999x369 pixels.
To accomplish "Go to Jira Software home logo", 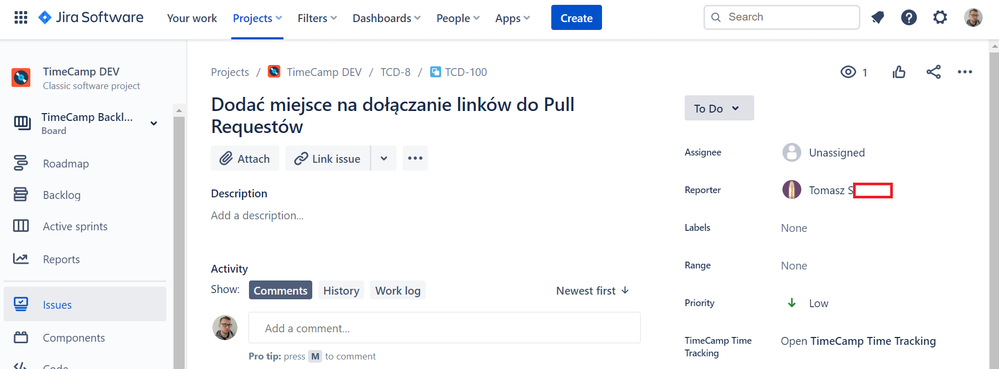I will (91, 18).
